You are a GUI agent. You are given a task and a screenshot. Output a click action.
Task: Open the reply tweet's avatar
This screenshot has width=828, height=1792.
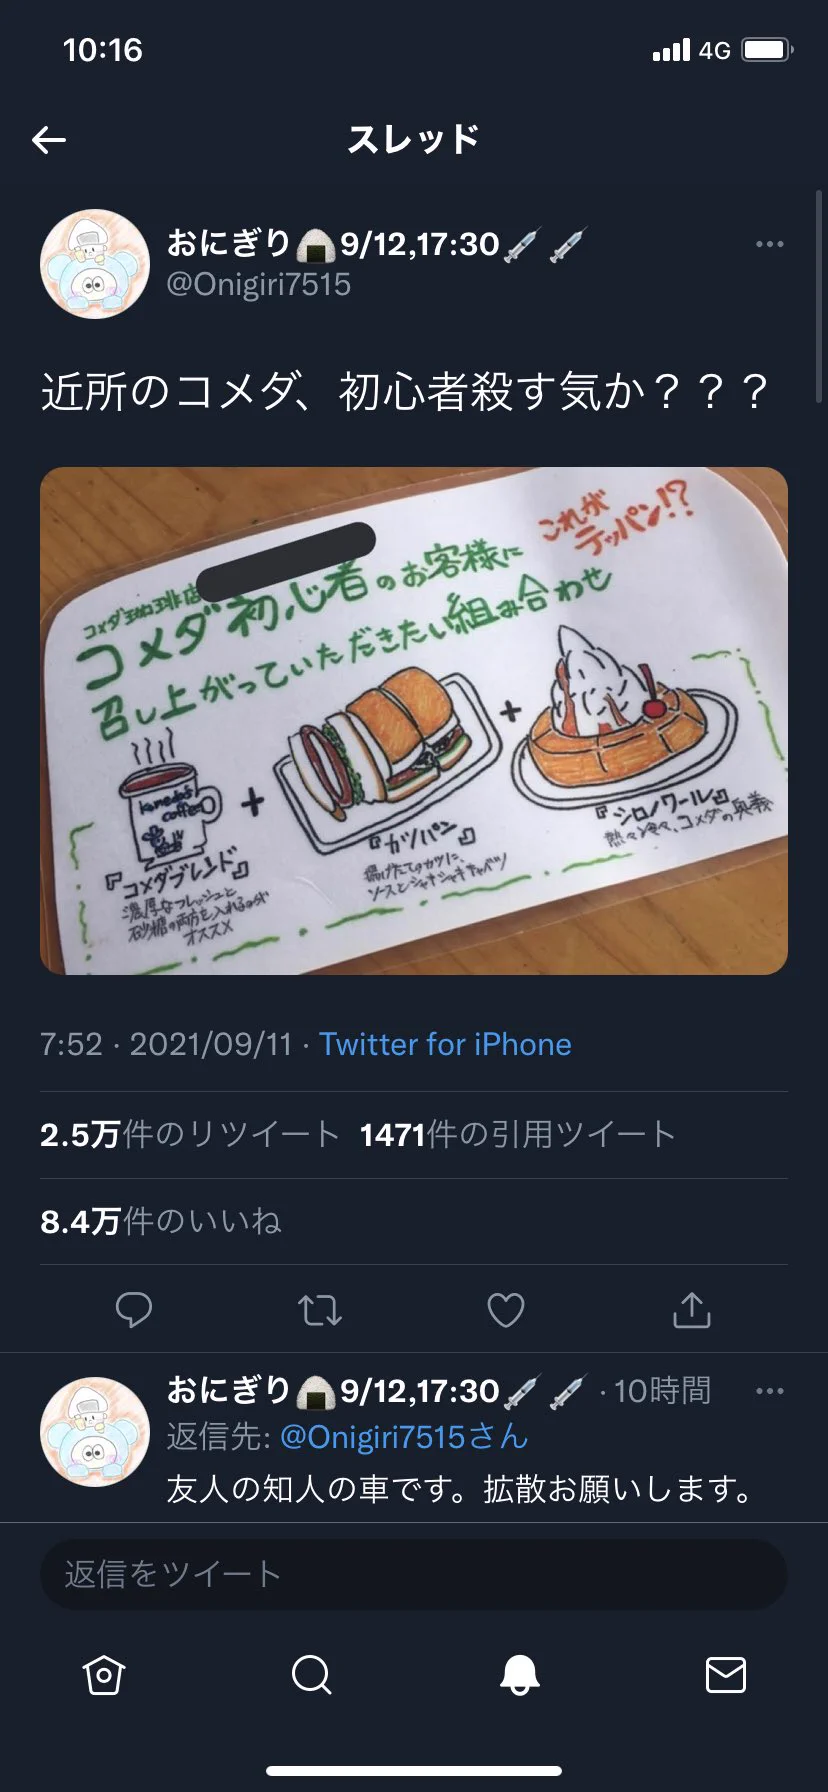[x=95, y=1432]
